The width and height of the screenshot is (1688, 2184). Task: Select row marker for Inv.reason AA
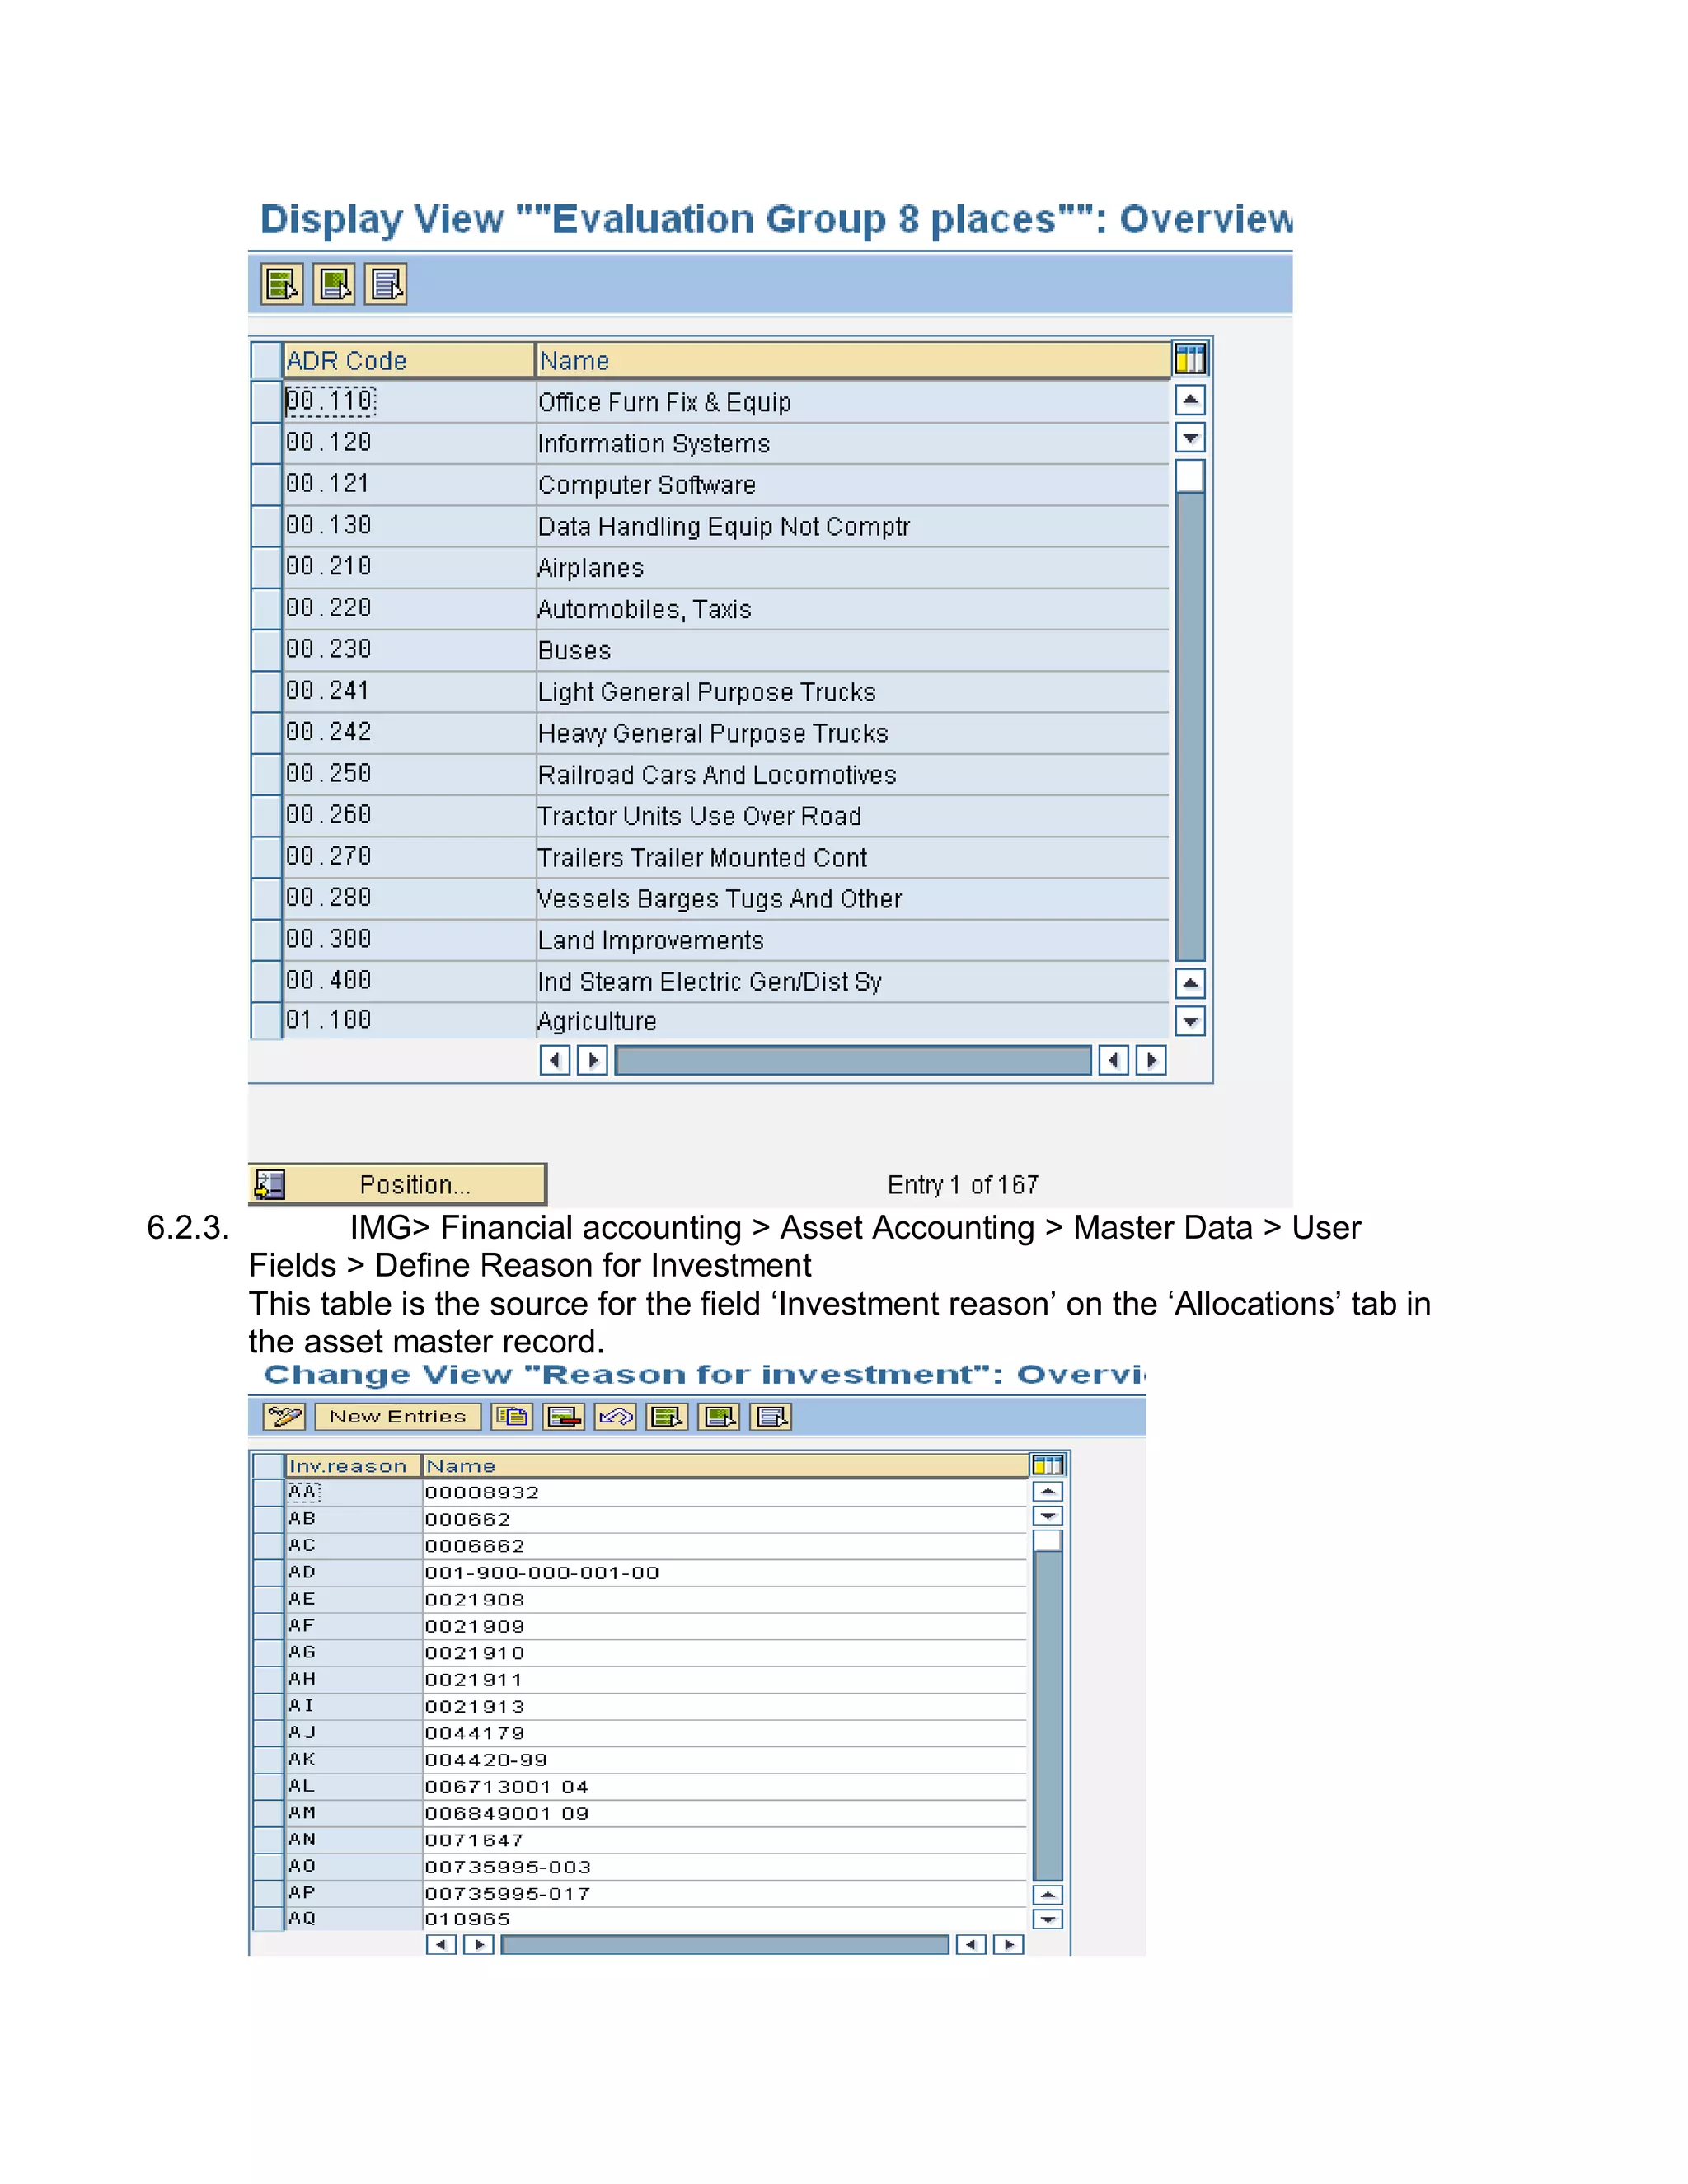tap(268, 1492)
